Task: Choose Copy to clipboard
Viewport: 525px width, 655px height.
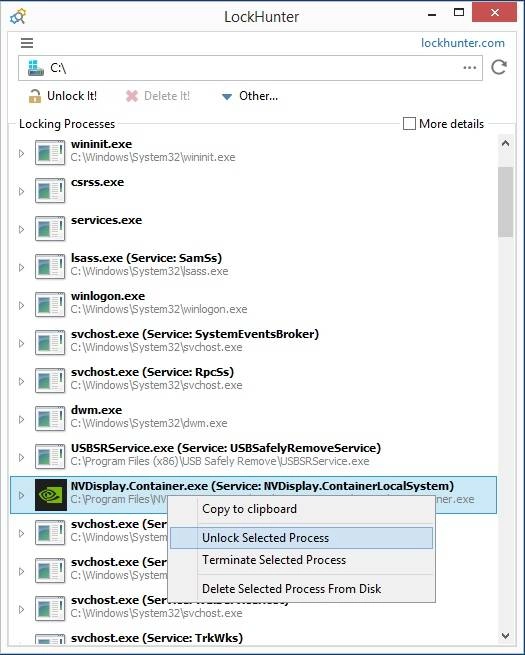Action: 301,509
